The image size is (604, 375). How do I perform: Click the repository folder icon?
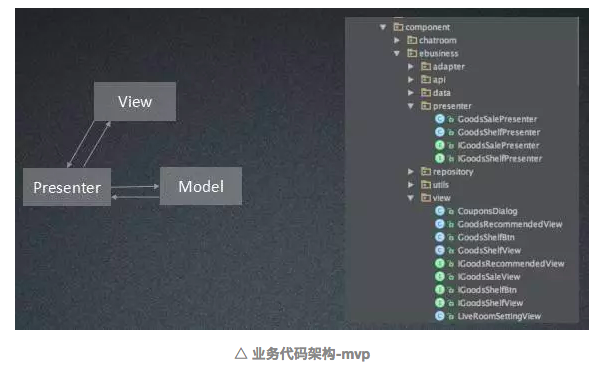click(x=426, y=171)
